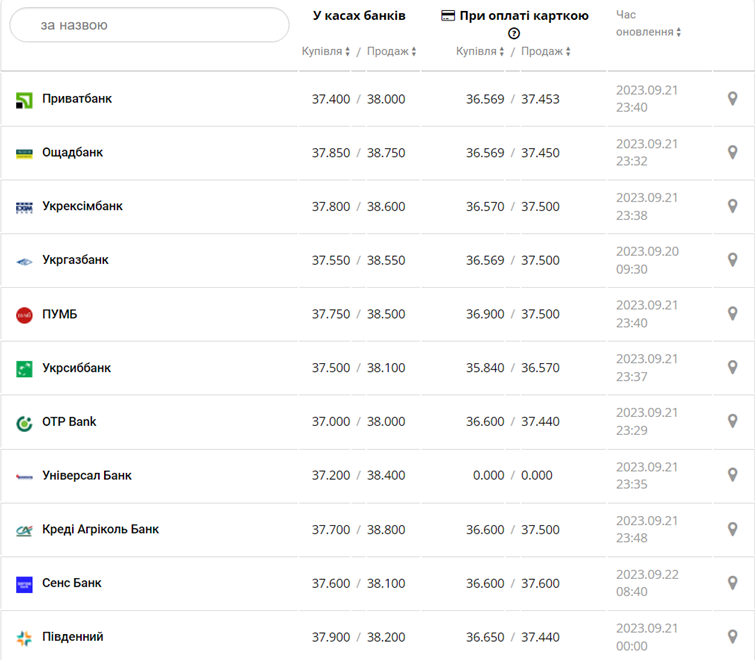The width and height of the screenshot is (755, 660).
Task: Focus the 'за назвою' search field
Action: (150, 25)
